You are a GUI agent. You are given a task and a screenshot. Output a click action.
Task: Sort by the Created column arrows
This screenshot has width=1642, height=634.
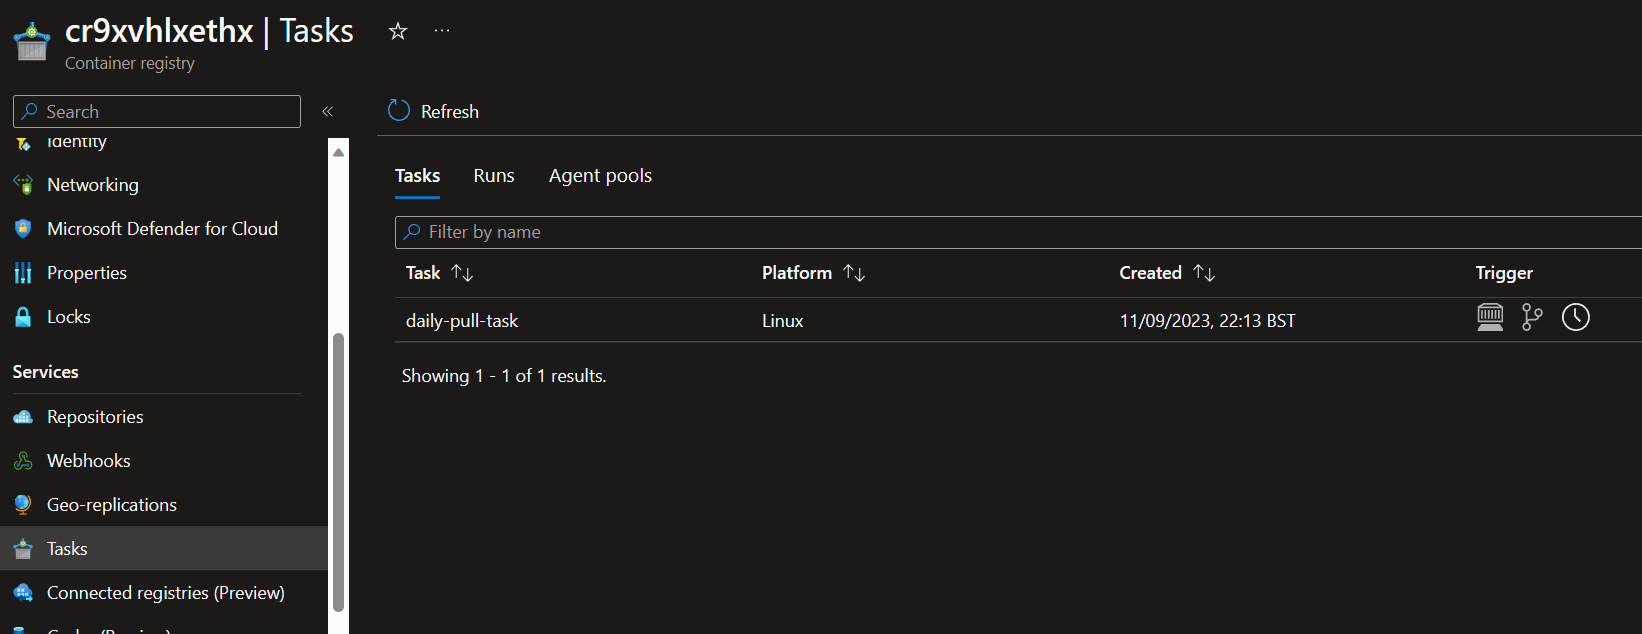[x=1203, y=272]
